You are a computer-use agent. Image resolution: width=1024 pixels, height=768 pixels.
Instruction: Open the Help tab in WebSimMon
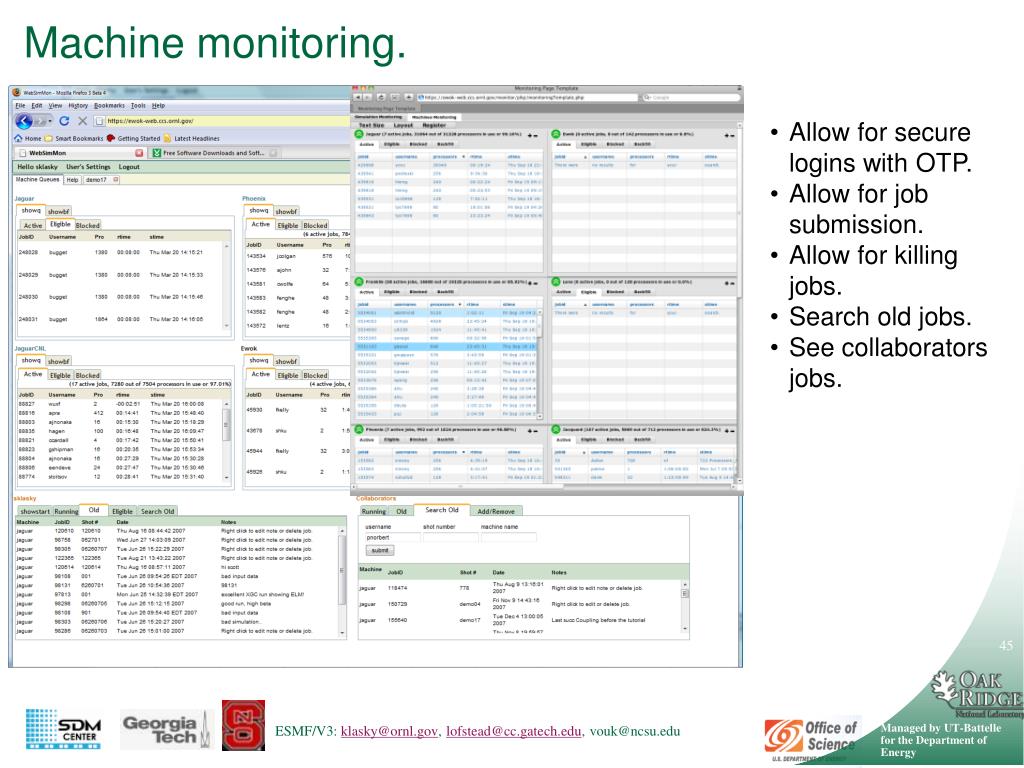[72, 180]
